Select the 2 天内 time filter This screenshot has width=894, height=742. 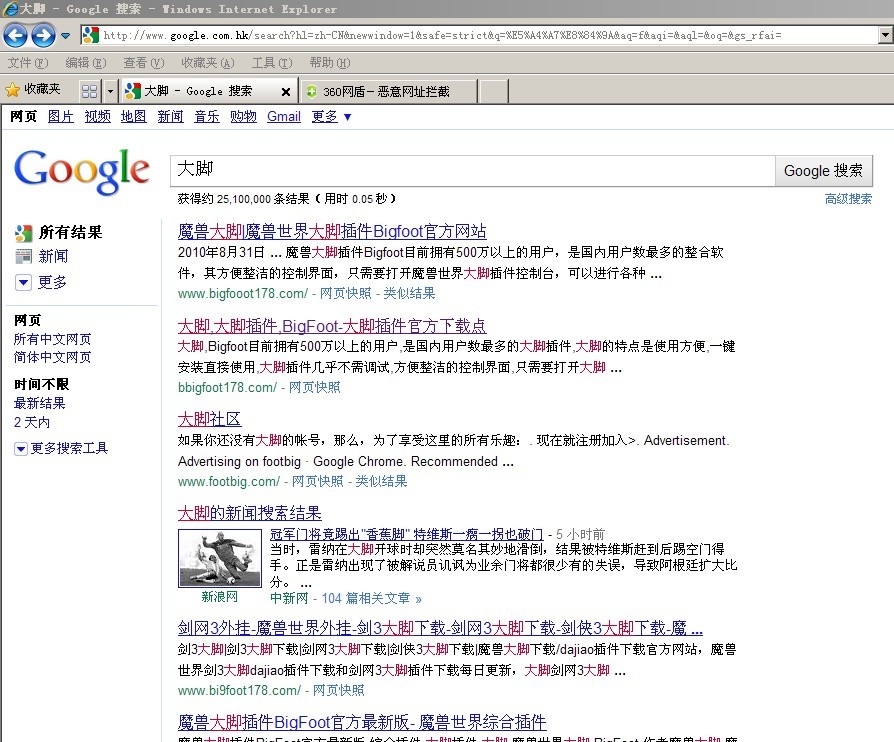pyautogui.click(x=32, y=422)
